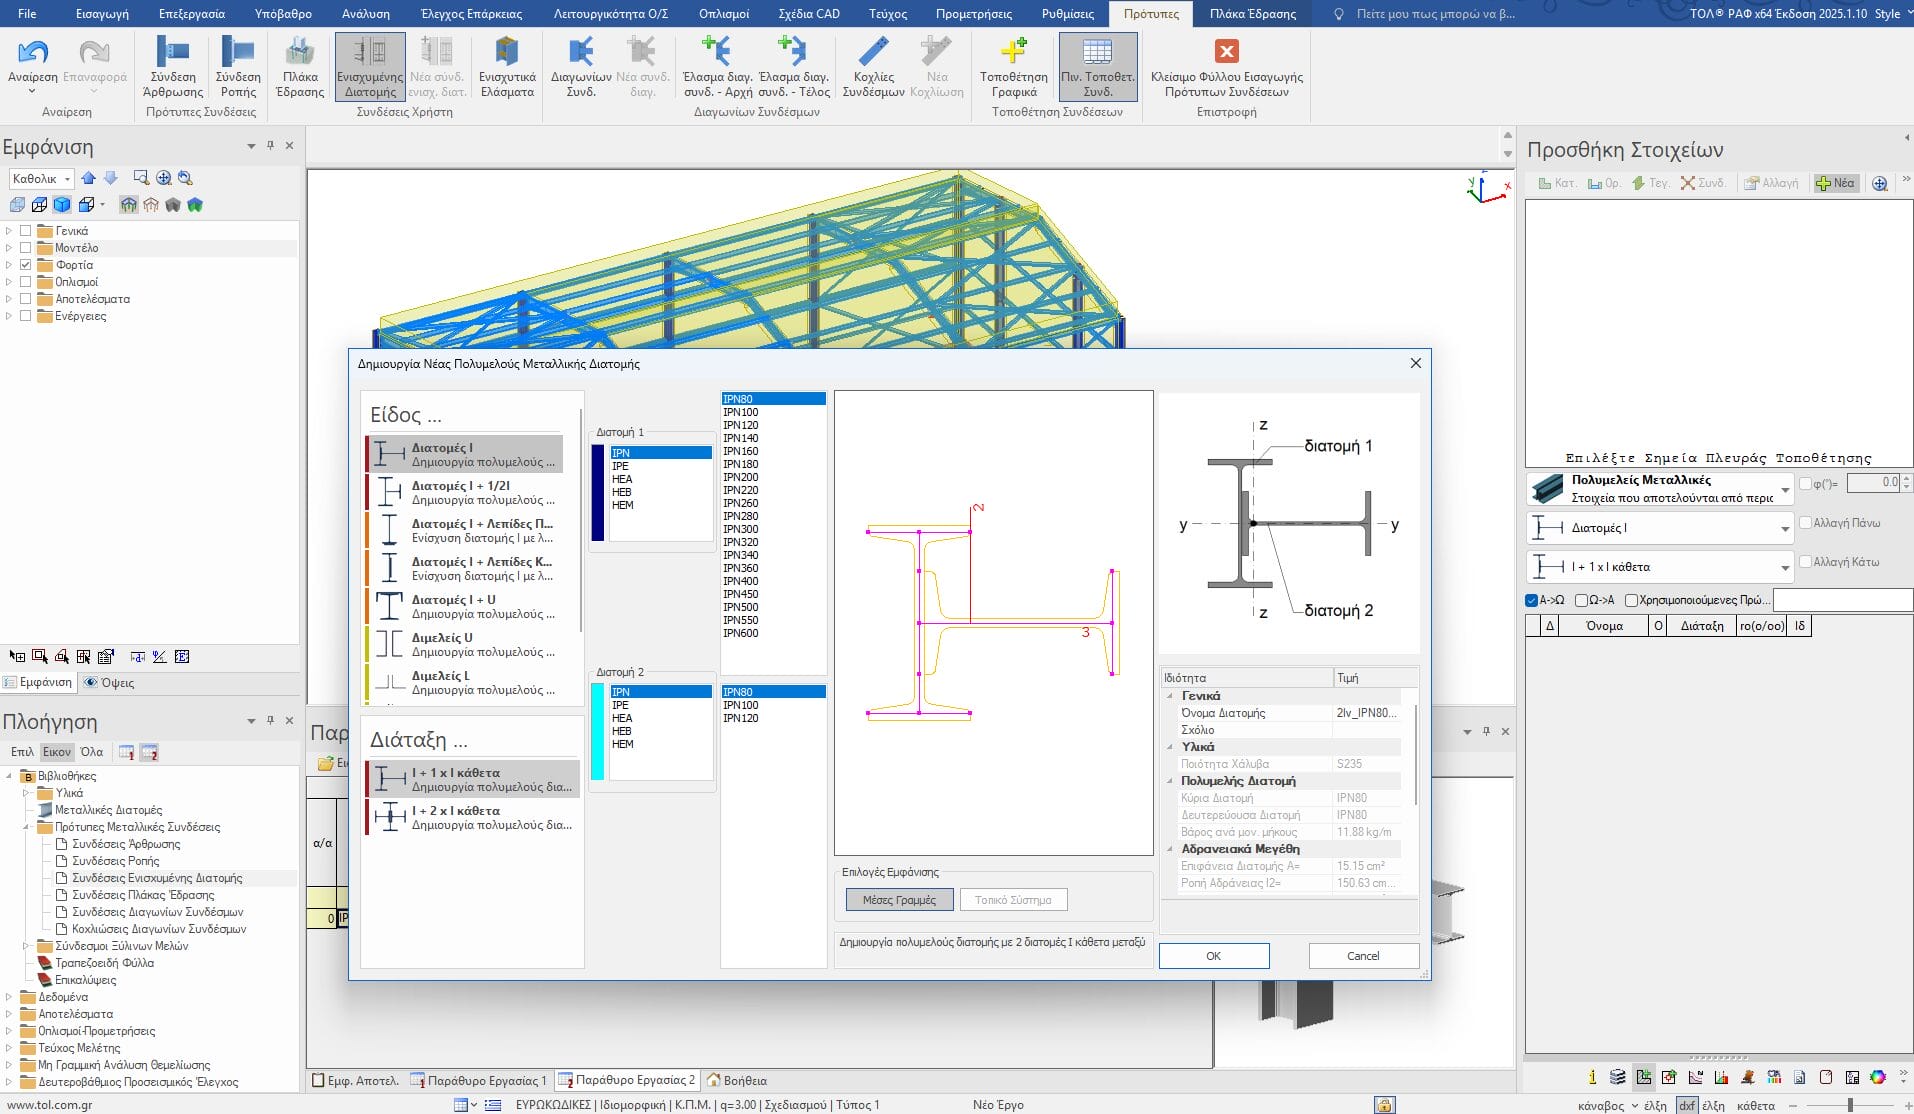Click OK in the section dialog
Image resolution: width=1914 pixels, height=1114 pixels.
coord(1213,956)
